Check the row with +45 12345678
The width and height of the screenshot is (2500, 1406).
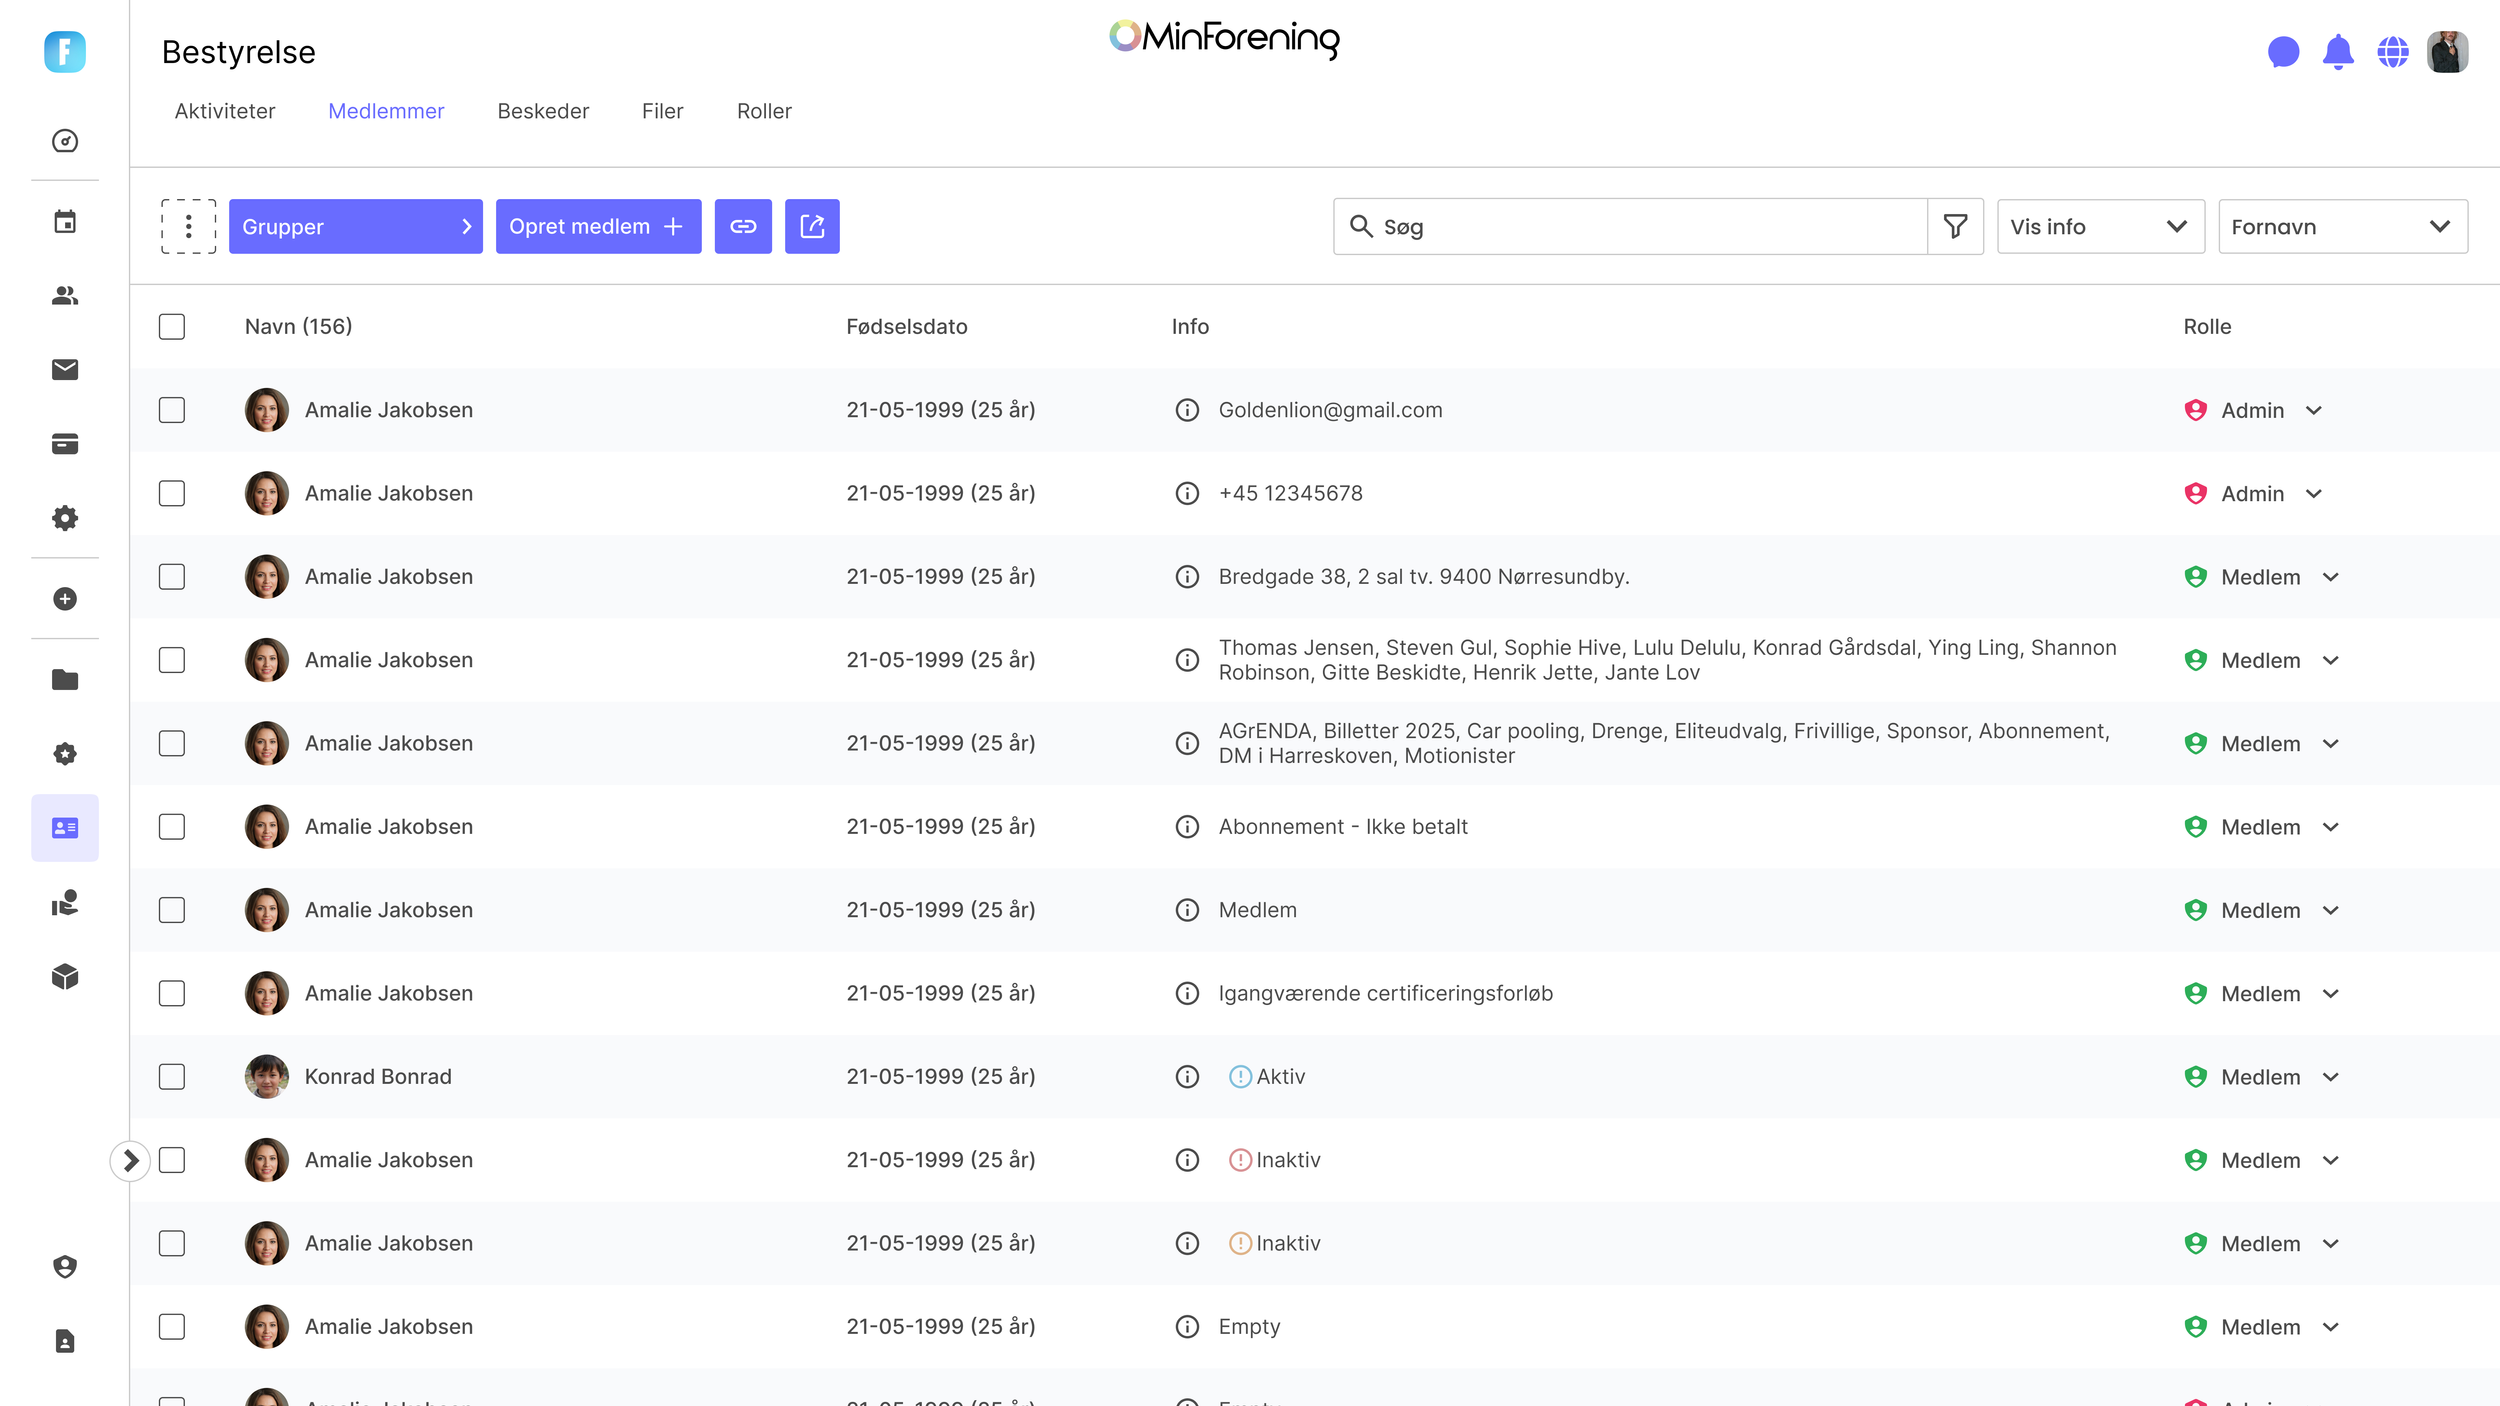pos(172,494)
